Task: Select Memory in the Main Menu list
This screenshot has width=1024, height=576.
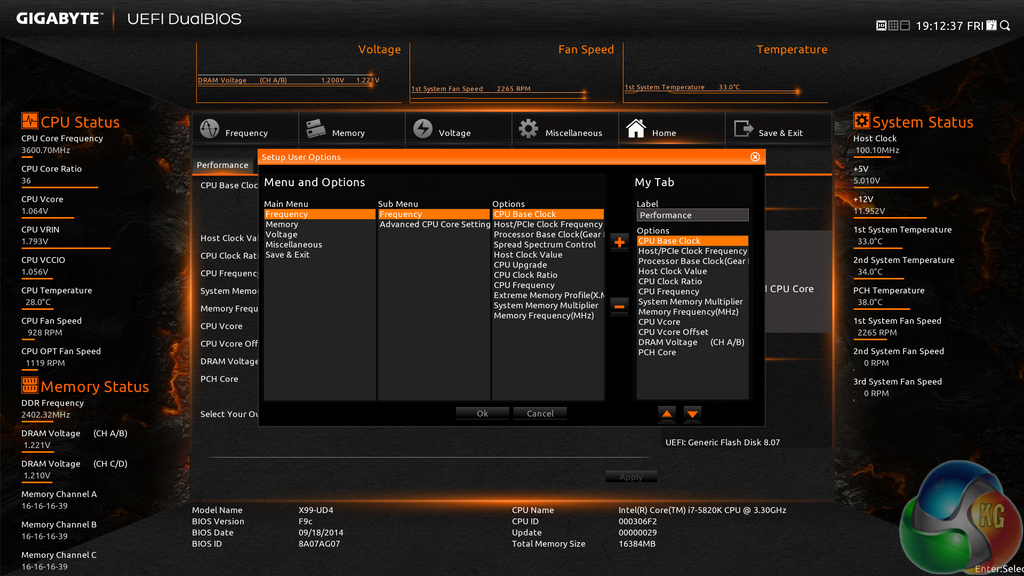Action: tap(282, 225)
